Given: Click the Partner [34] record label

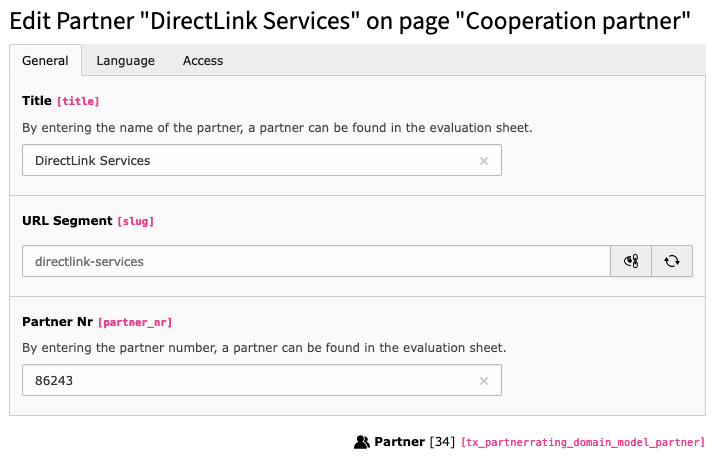Looking at the screenshot, I should click(x=414, y=442).
